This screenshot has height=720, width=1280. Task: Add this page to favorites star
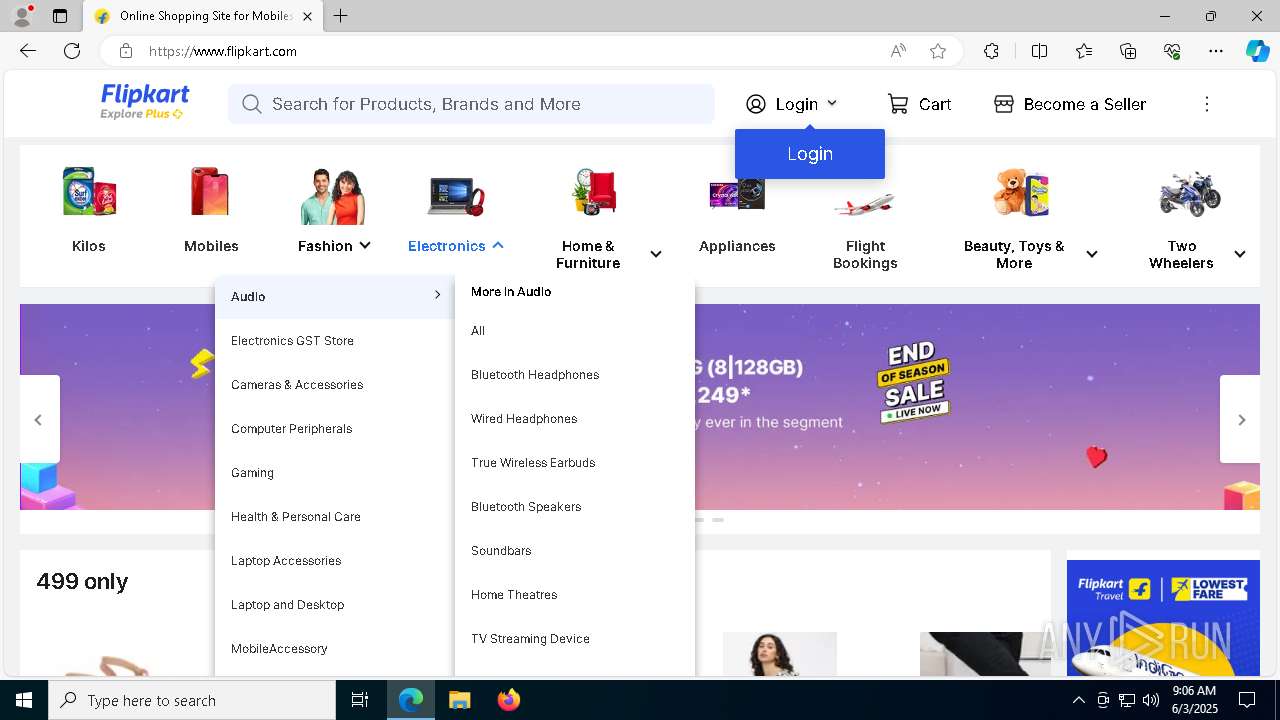pos(938,51)
